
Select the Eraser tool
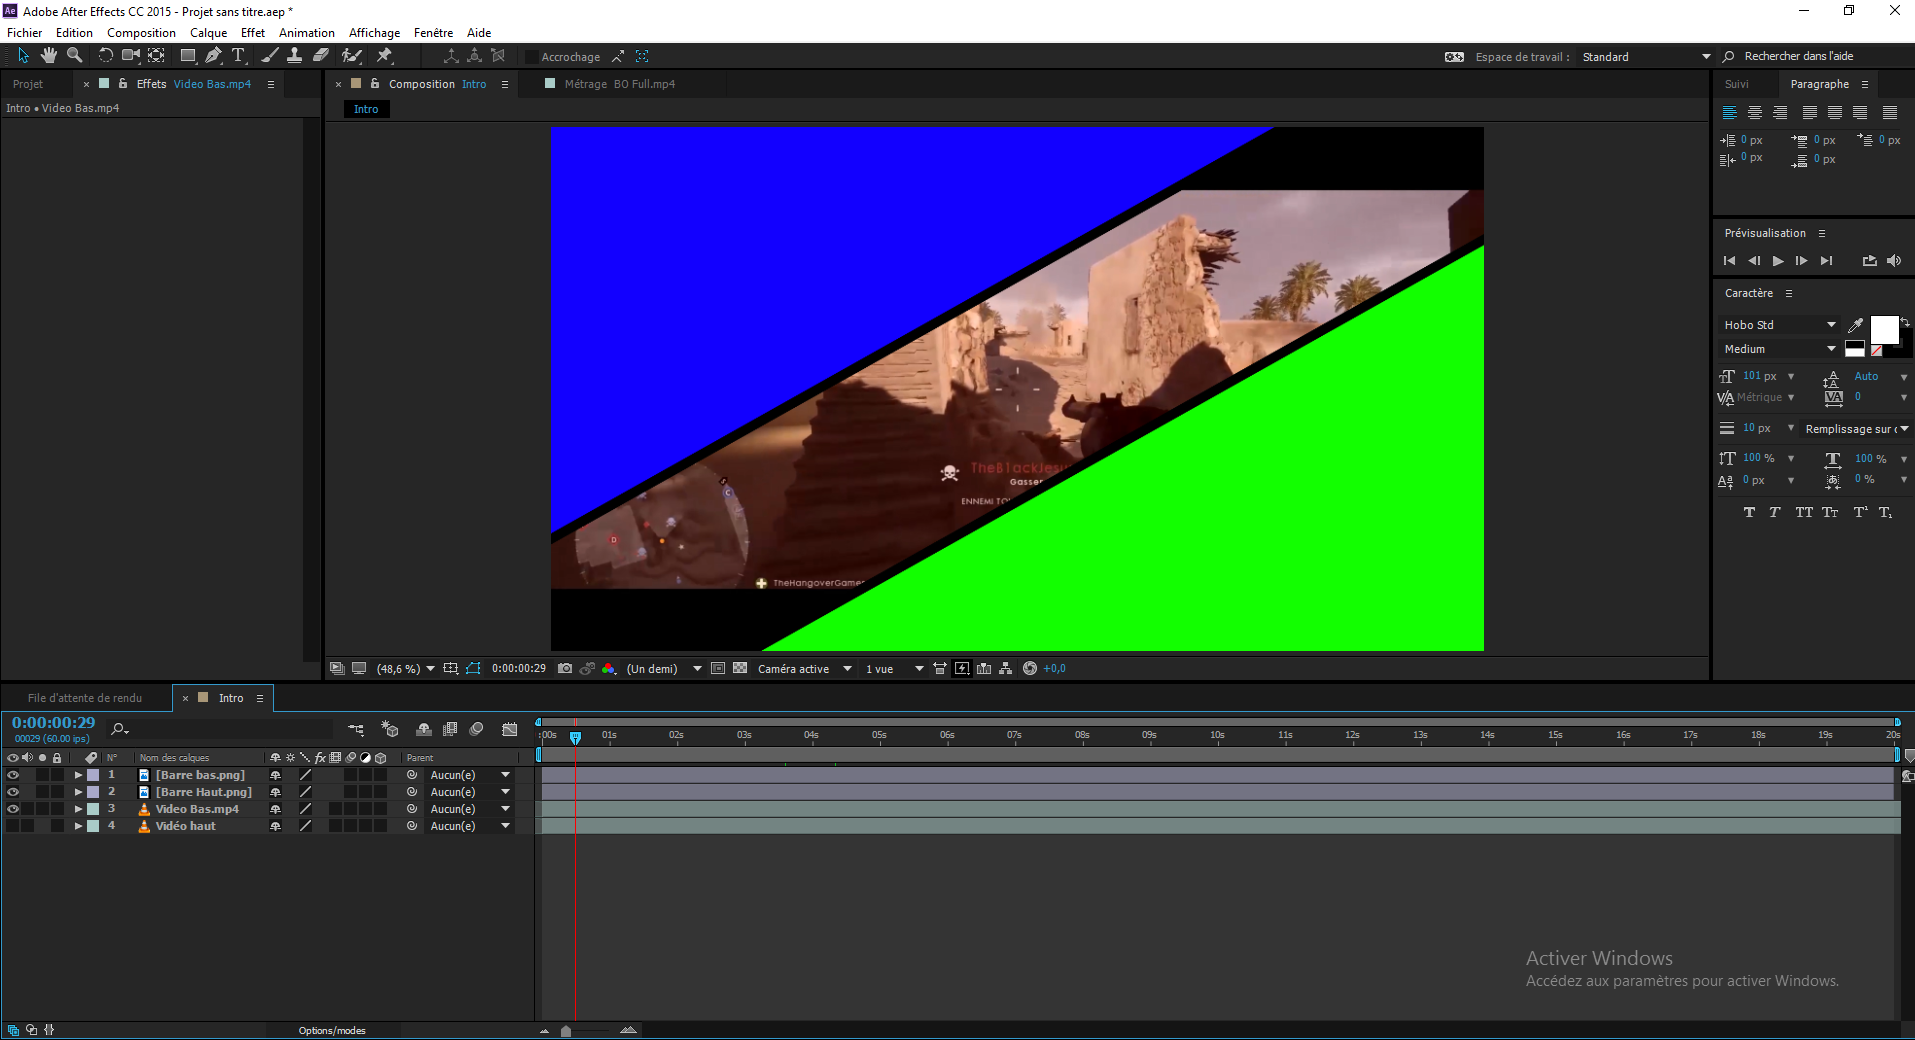pos(321,56)
